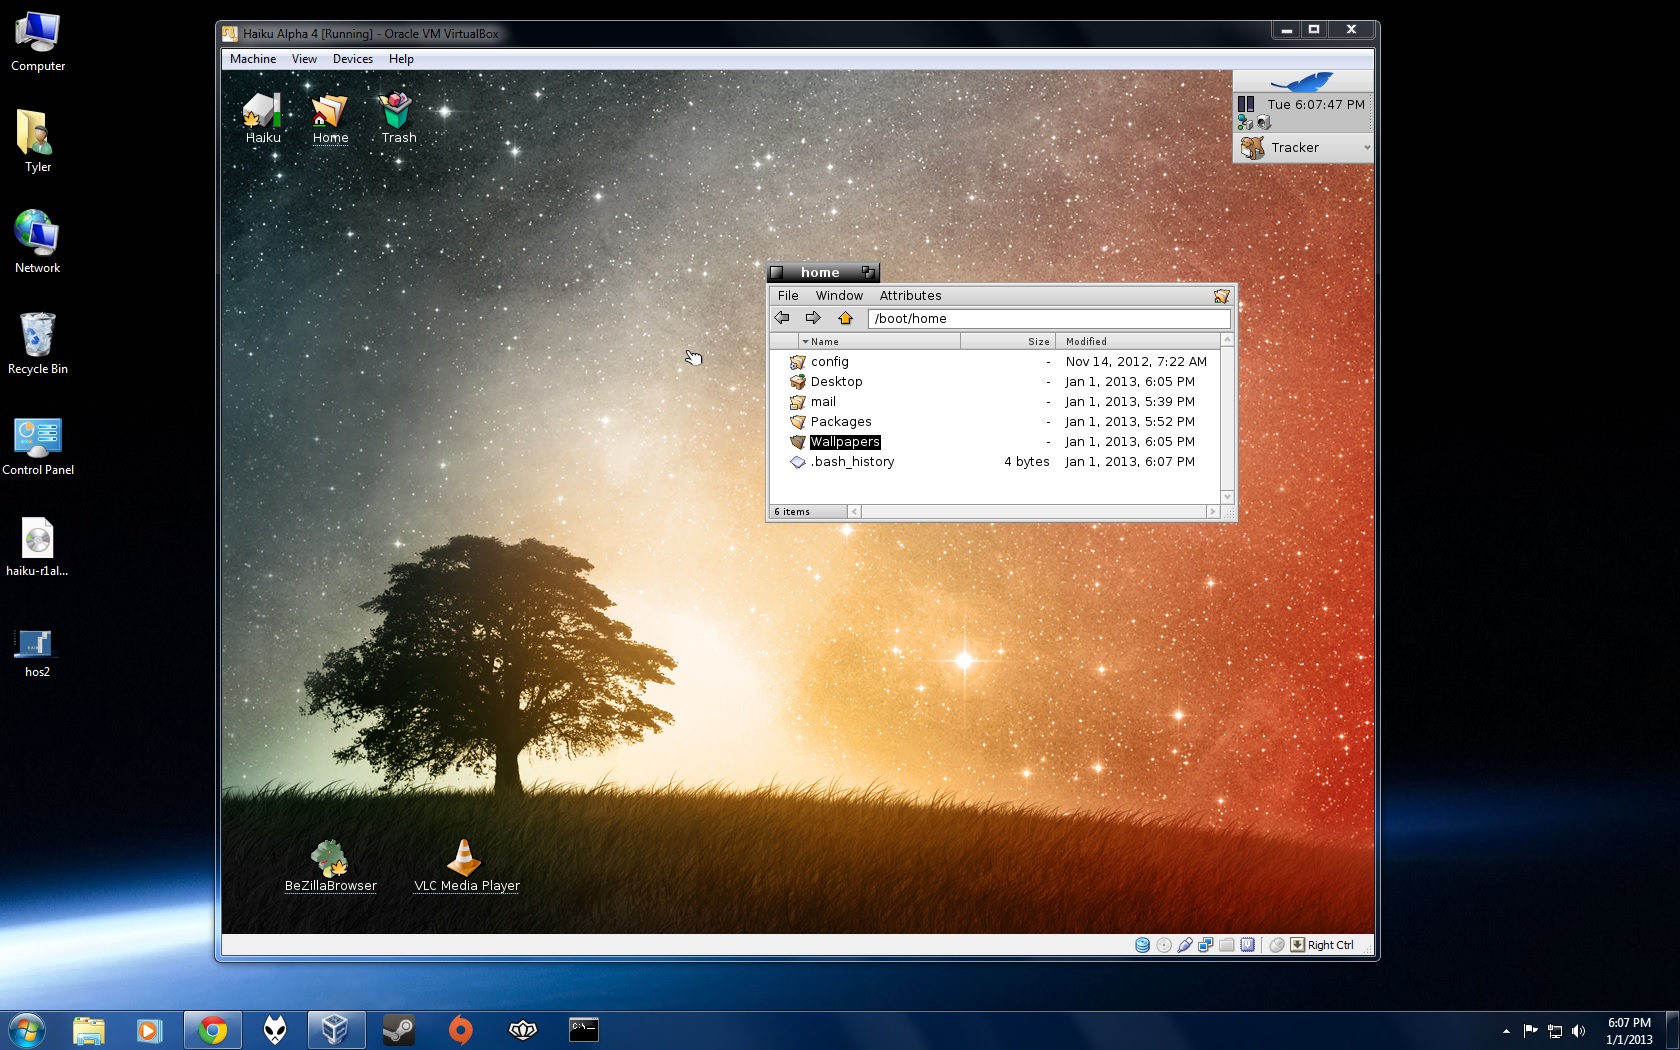The height and width of the screenshot is (1050, 1680).
Task: Click the USB devices icon in VirtualBox status bar
Action: (x=1185, y=945)
